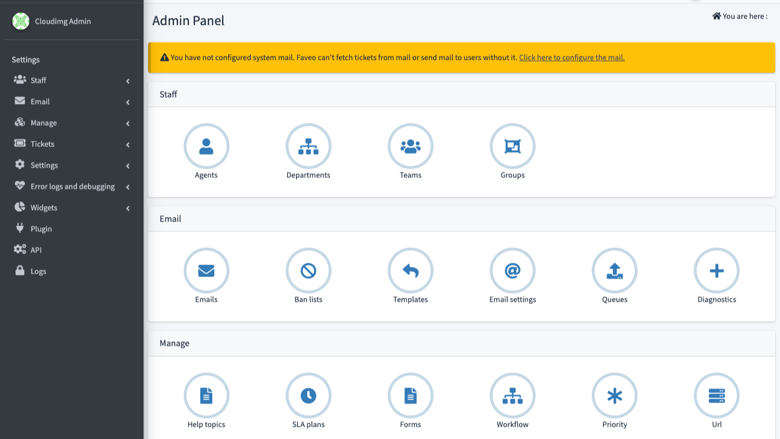This screenshot has height=439, width=780.
Task: Click the home icon in breadcrumb
Action: tap(716, 16)
